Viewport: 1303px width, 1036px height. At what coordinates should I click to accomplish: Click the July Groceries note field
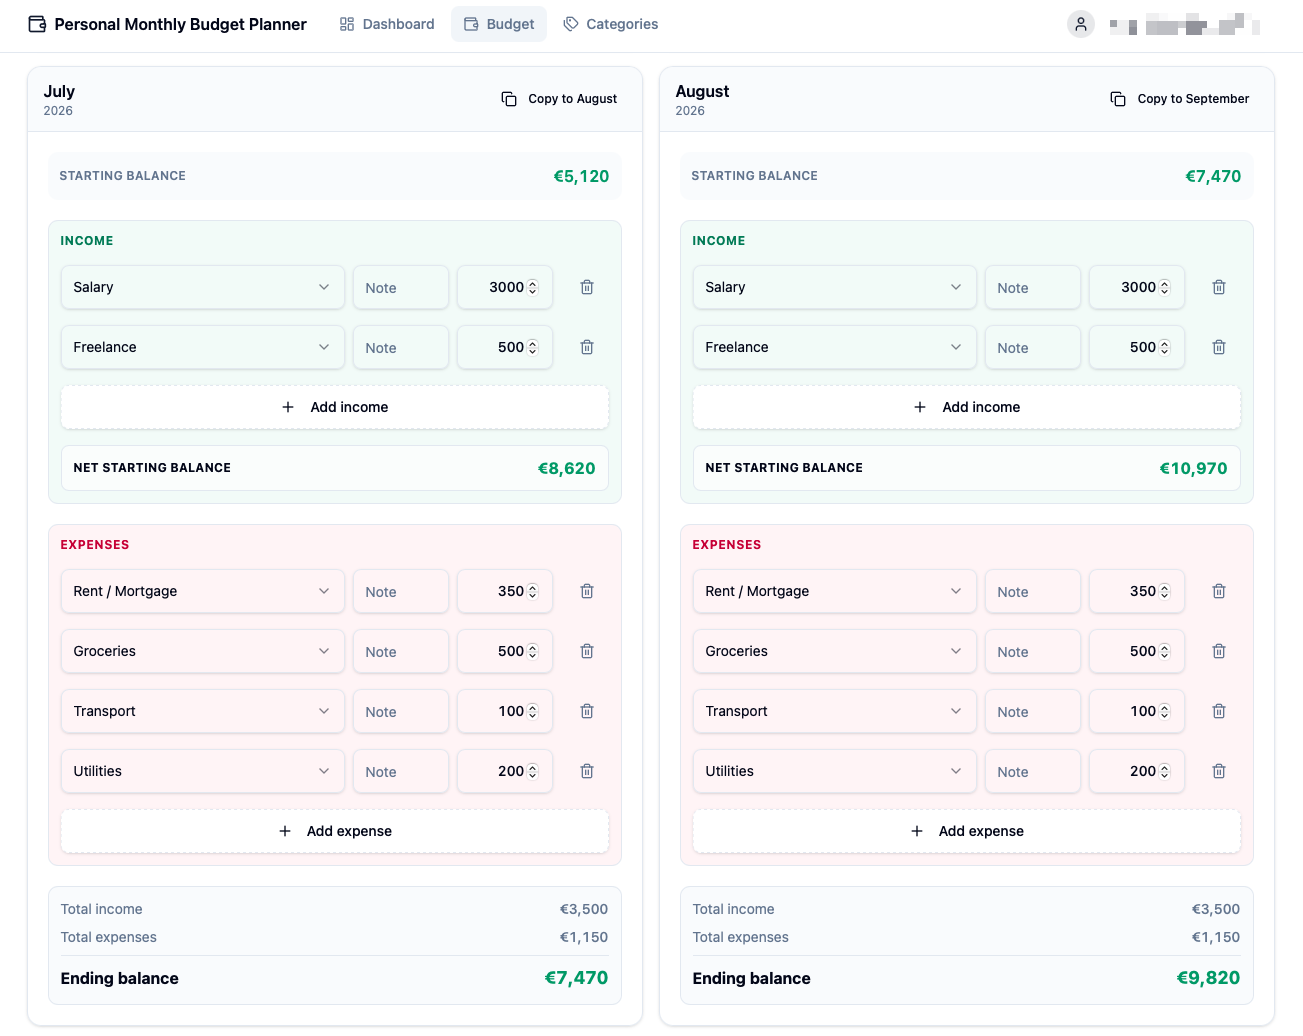(x=401, y=651)
